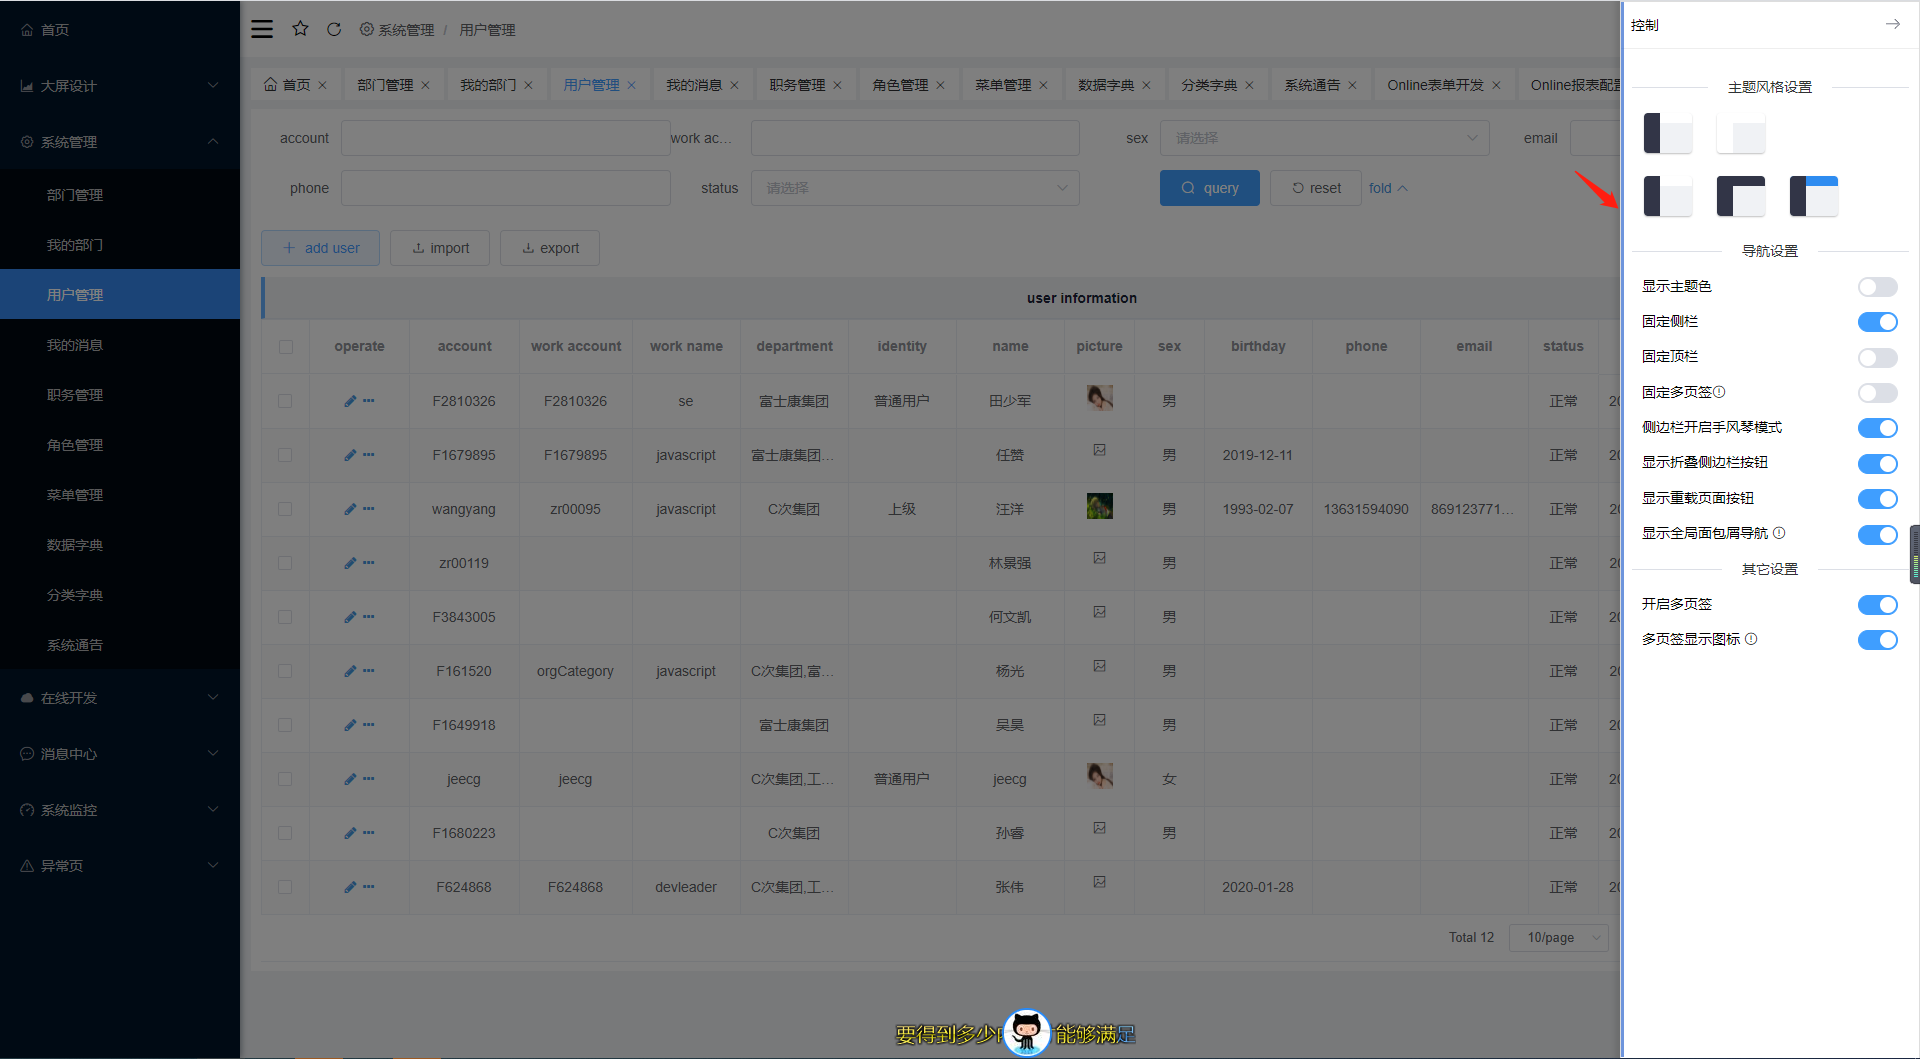Click the 在线开发 cloud icon
This screenshot has height=1059, width=1920.
[x=27, y=698]
